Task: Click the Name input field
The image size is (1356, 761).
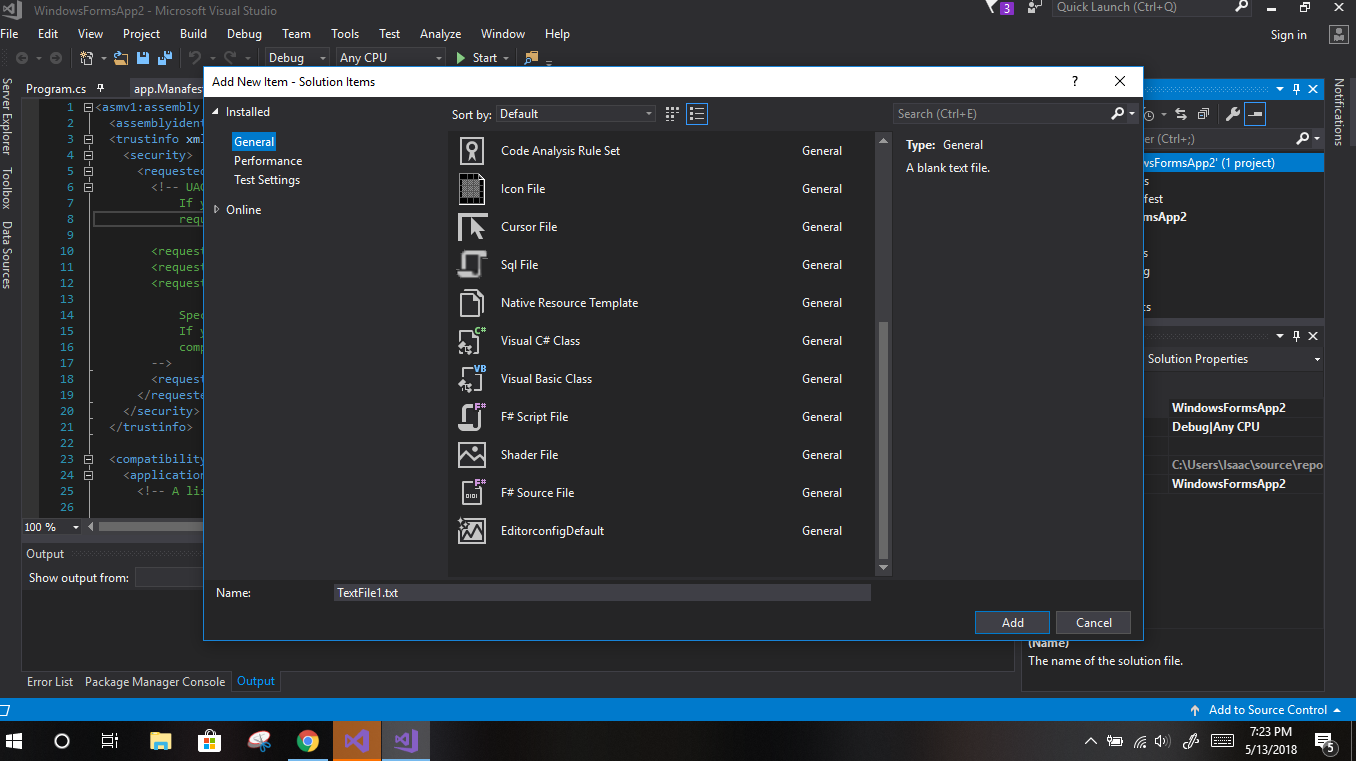Action: [602, 593]
